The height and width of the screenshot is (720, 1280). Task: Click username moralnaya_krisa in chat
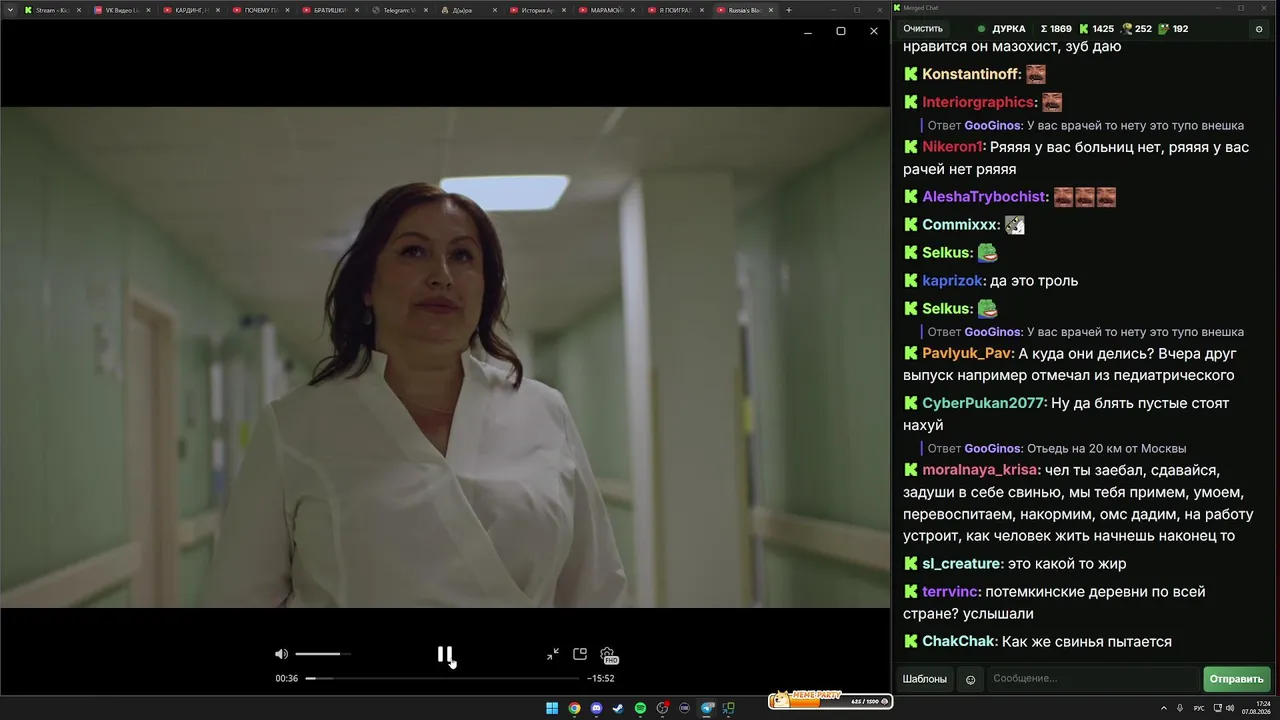981,470
